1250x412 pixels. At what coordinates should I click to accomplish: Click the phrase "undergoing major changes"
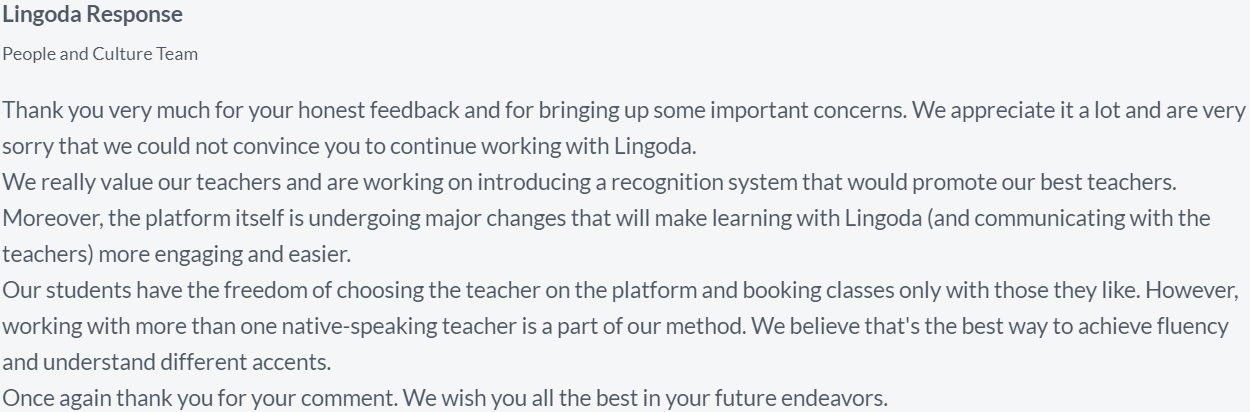pyautogui.click(x=411, y=218)
